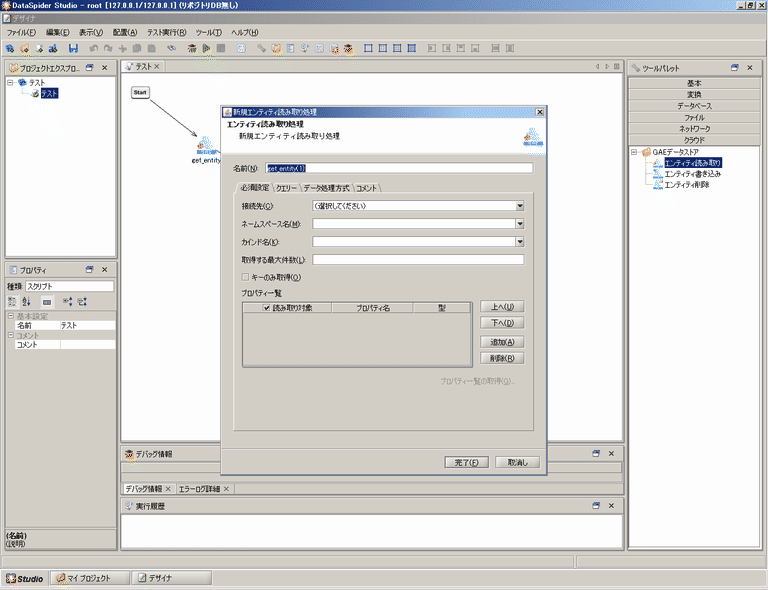Click the A-Z sort icon in Properties panel

[x=26, y=302]
